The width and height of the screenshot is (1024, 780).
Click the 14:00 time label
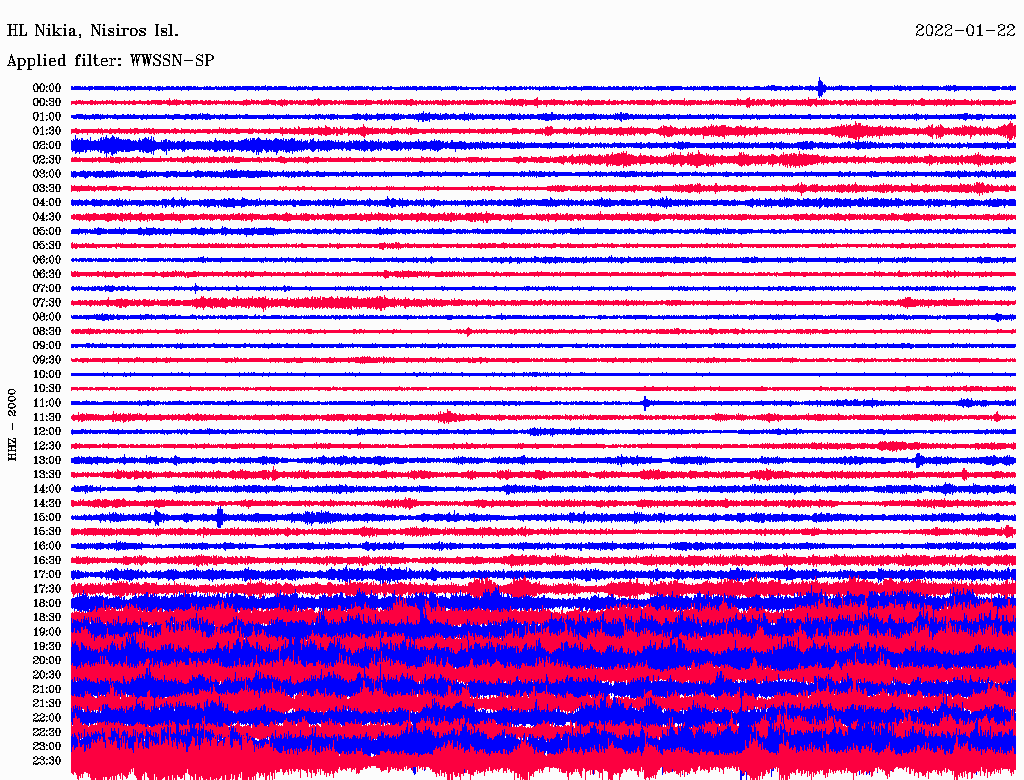tap(47, 488)
